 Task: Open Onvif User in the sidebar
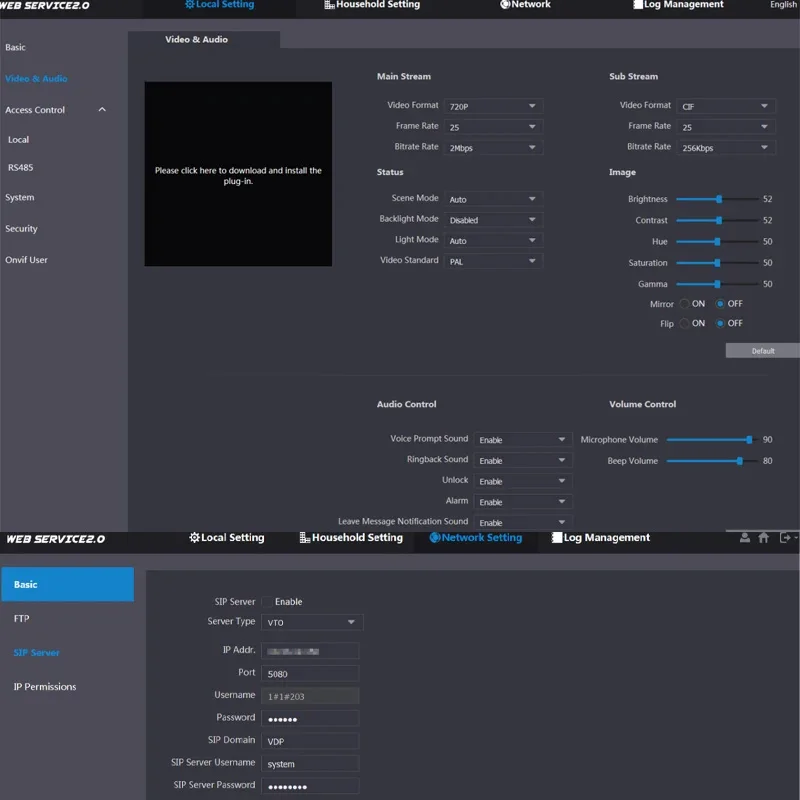tap(27, 260)
